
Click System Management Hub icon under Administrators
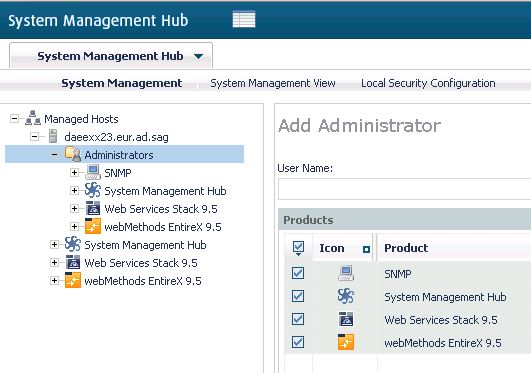pos(93,190)
